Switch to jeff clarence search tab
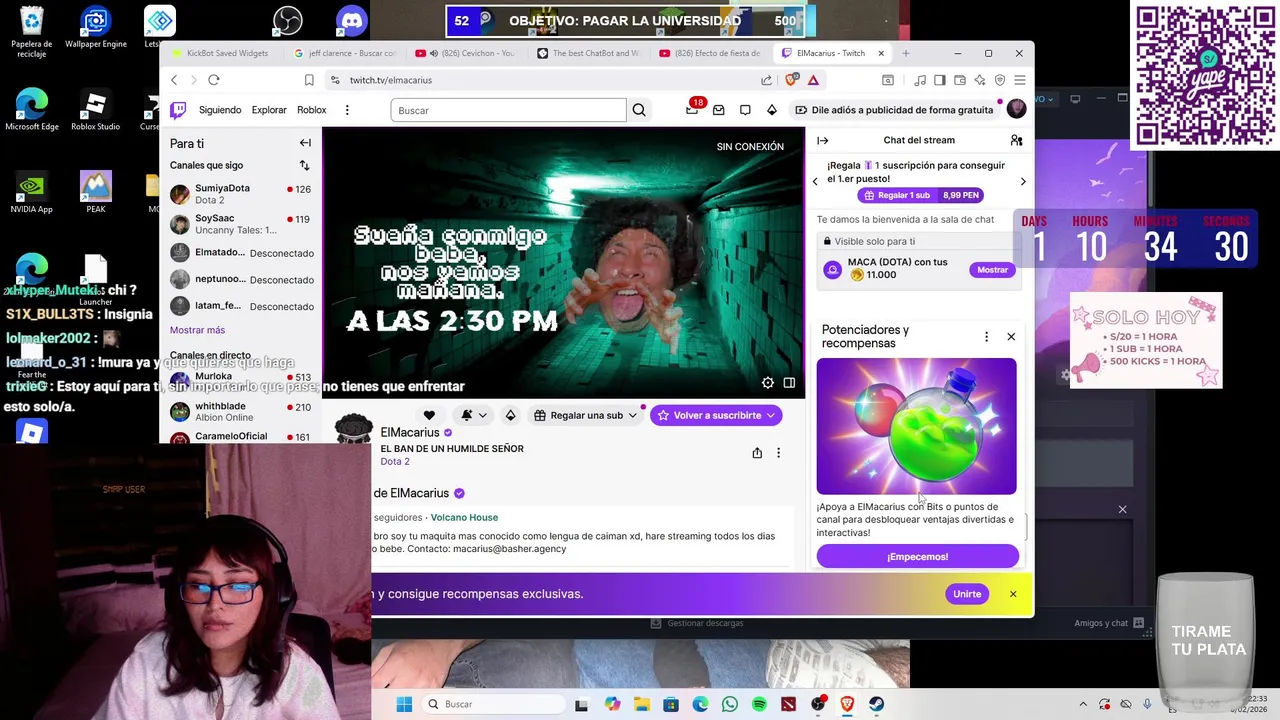1280x720 pixels. coord(343,53)
